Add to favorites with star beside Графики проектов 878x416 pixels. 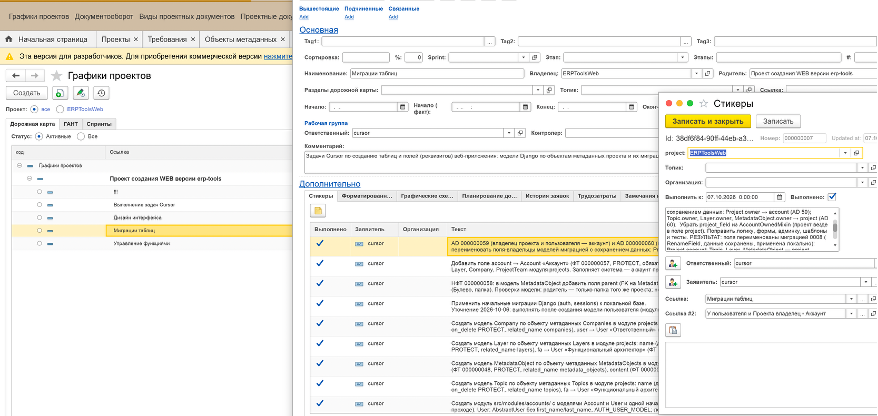[56, 76]
